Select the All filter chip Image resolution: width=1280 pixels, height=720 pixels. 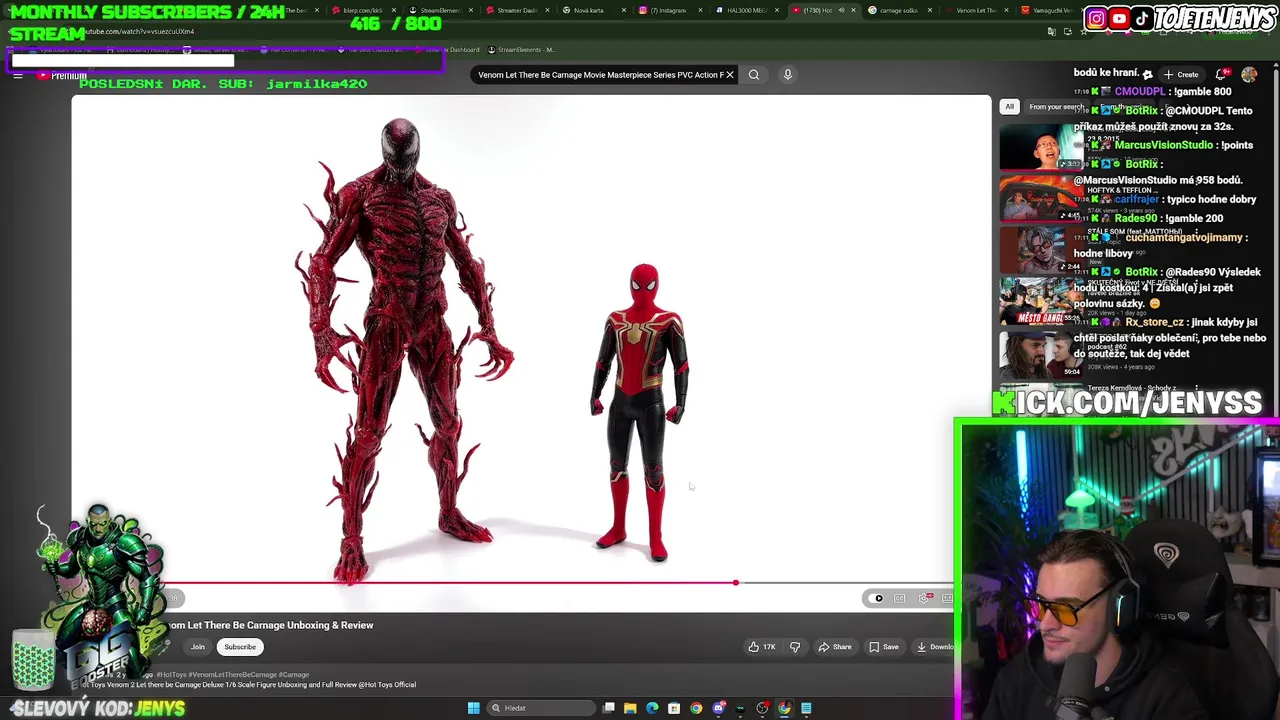(x=1010, y=107)
